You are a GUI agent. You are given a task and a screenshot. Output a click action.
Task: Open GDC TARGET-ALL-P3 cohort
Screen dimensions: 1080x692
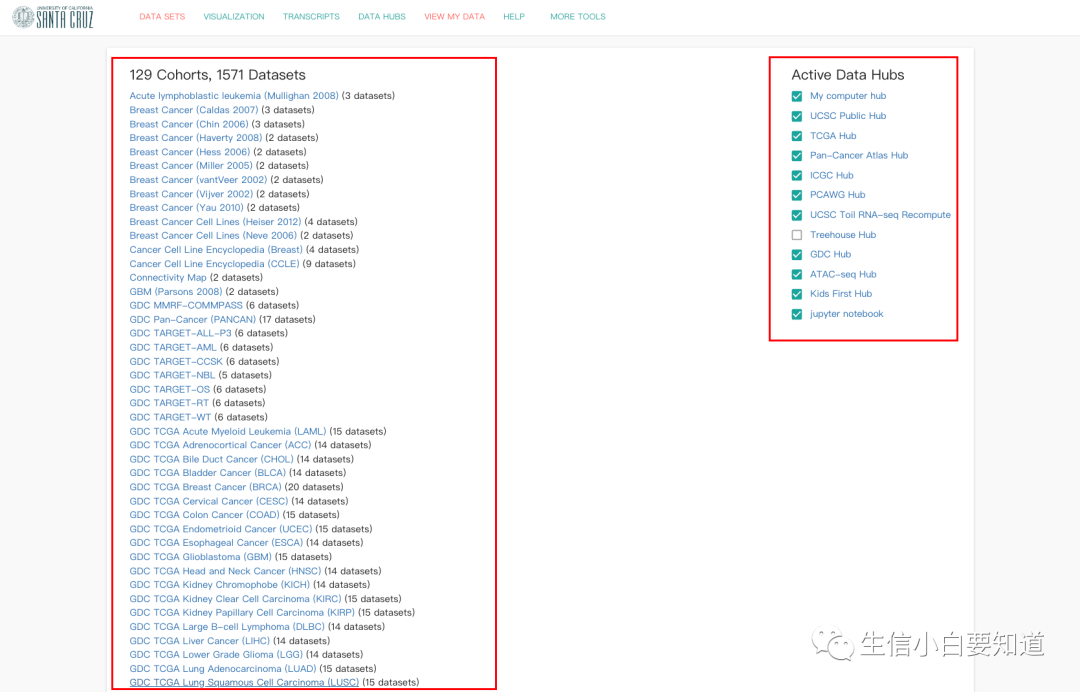[x=180, y=333]
